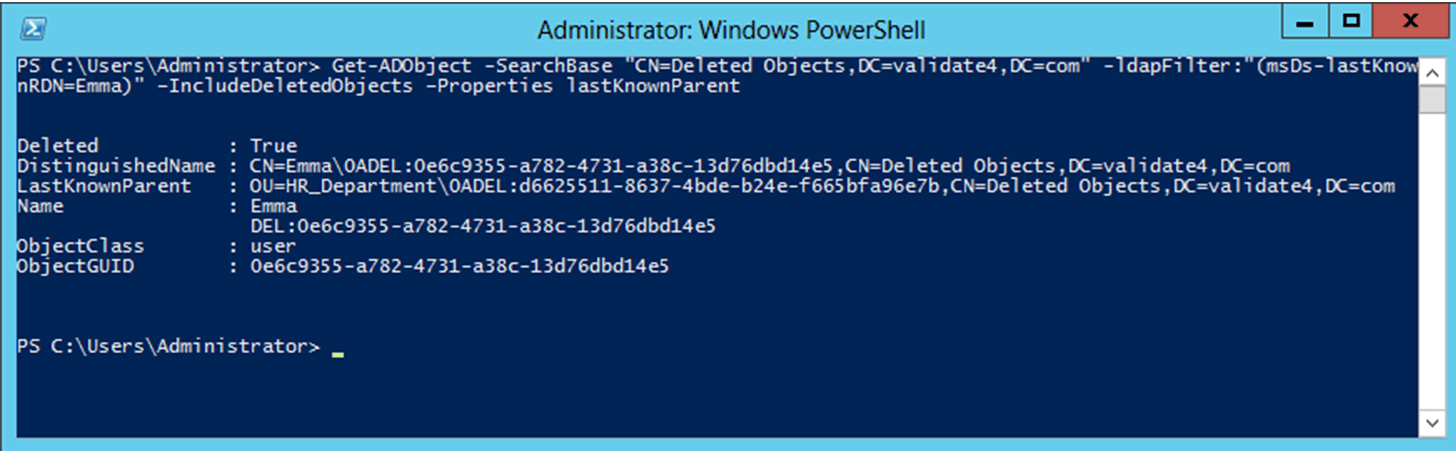This screenshot has width=1456, height=454.
Task: Click the DistinguishedName output value
Action: pyautogui.click(x=769, y=166)
